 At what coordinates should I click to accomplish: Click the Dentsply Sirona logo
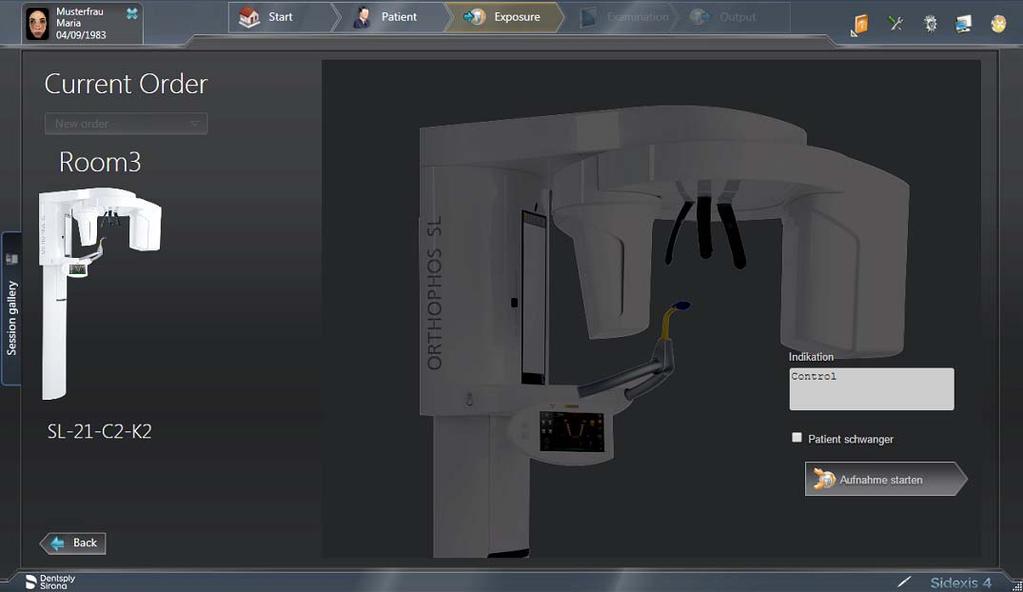pyautogui.click(x=50, y=582)
